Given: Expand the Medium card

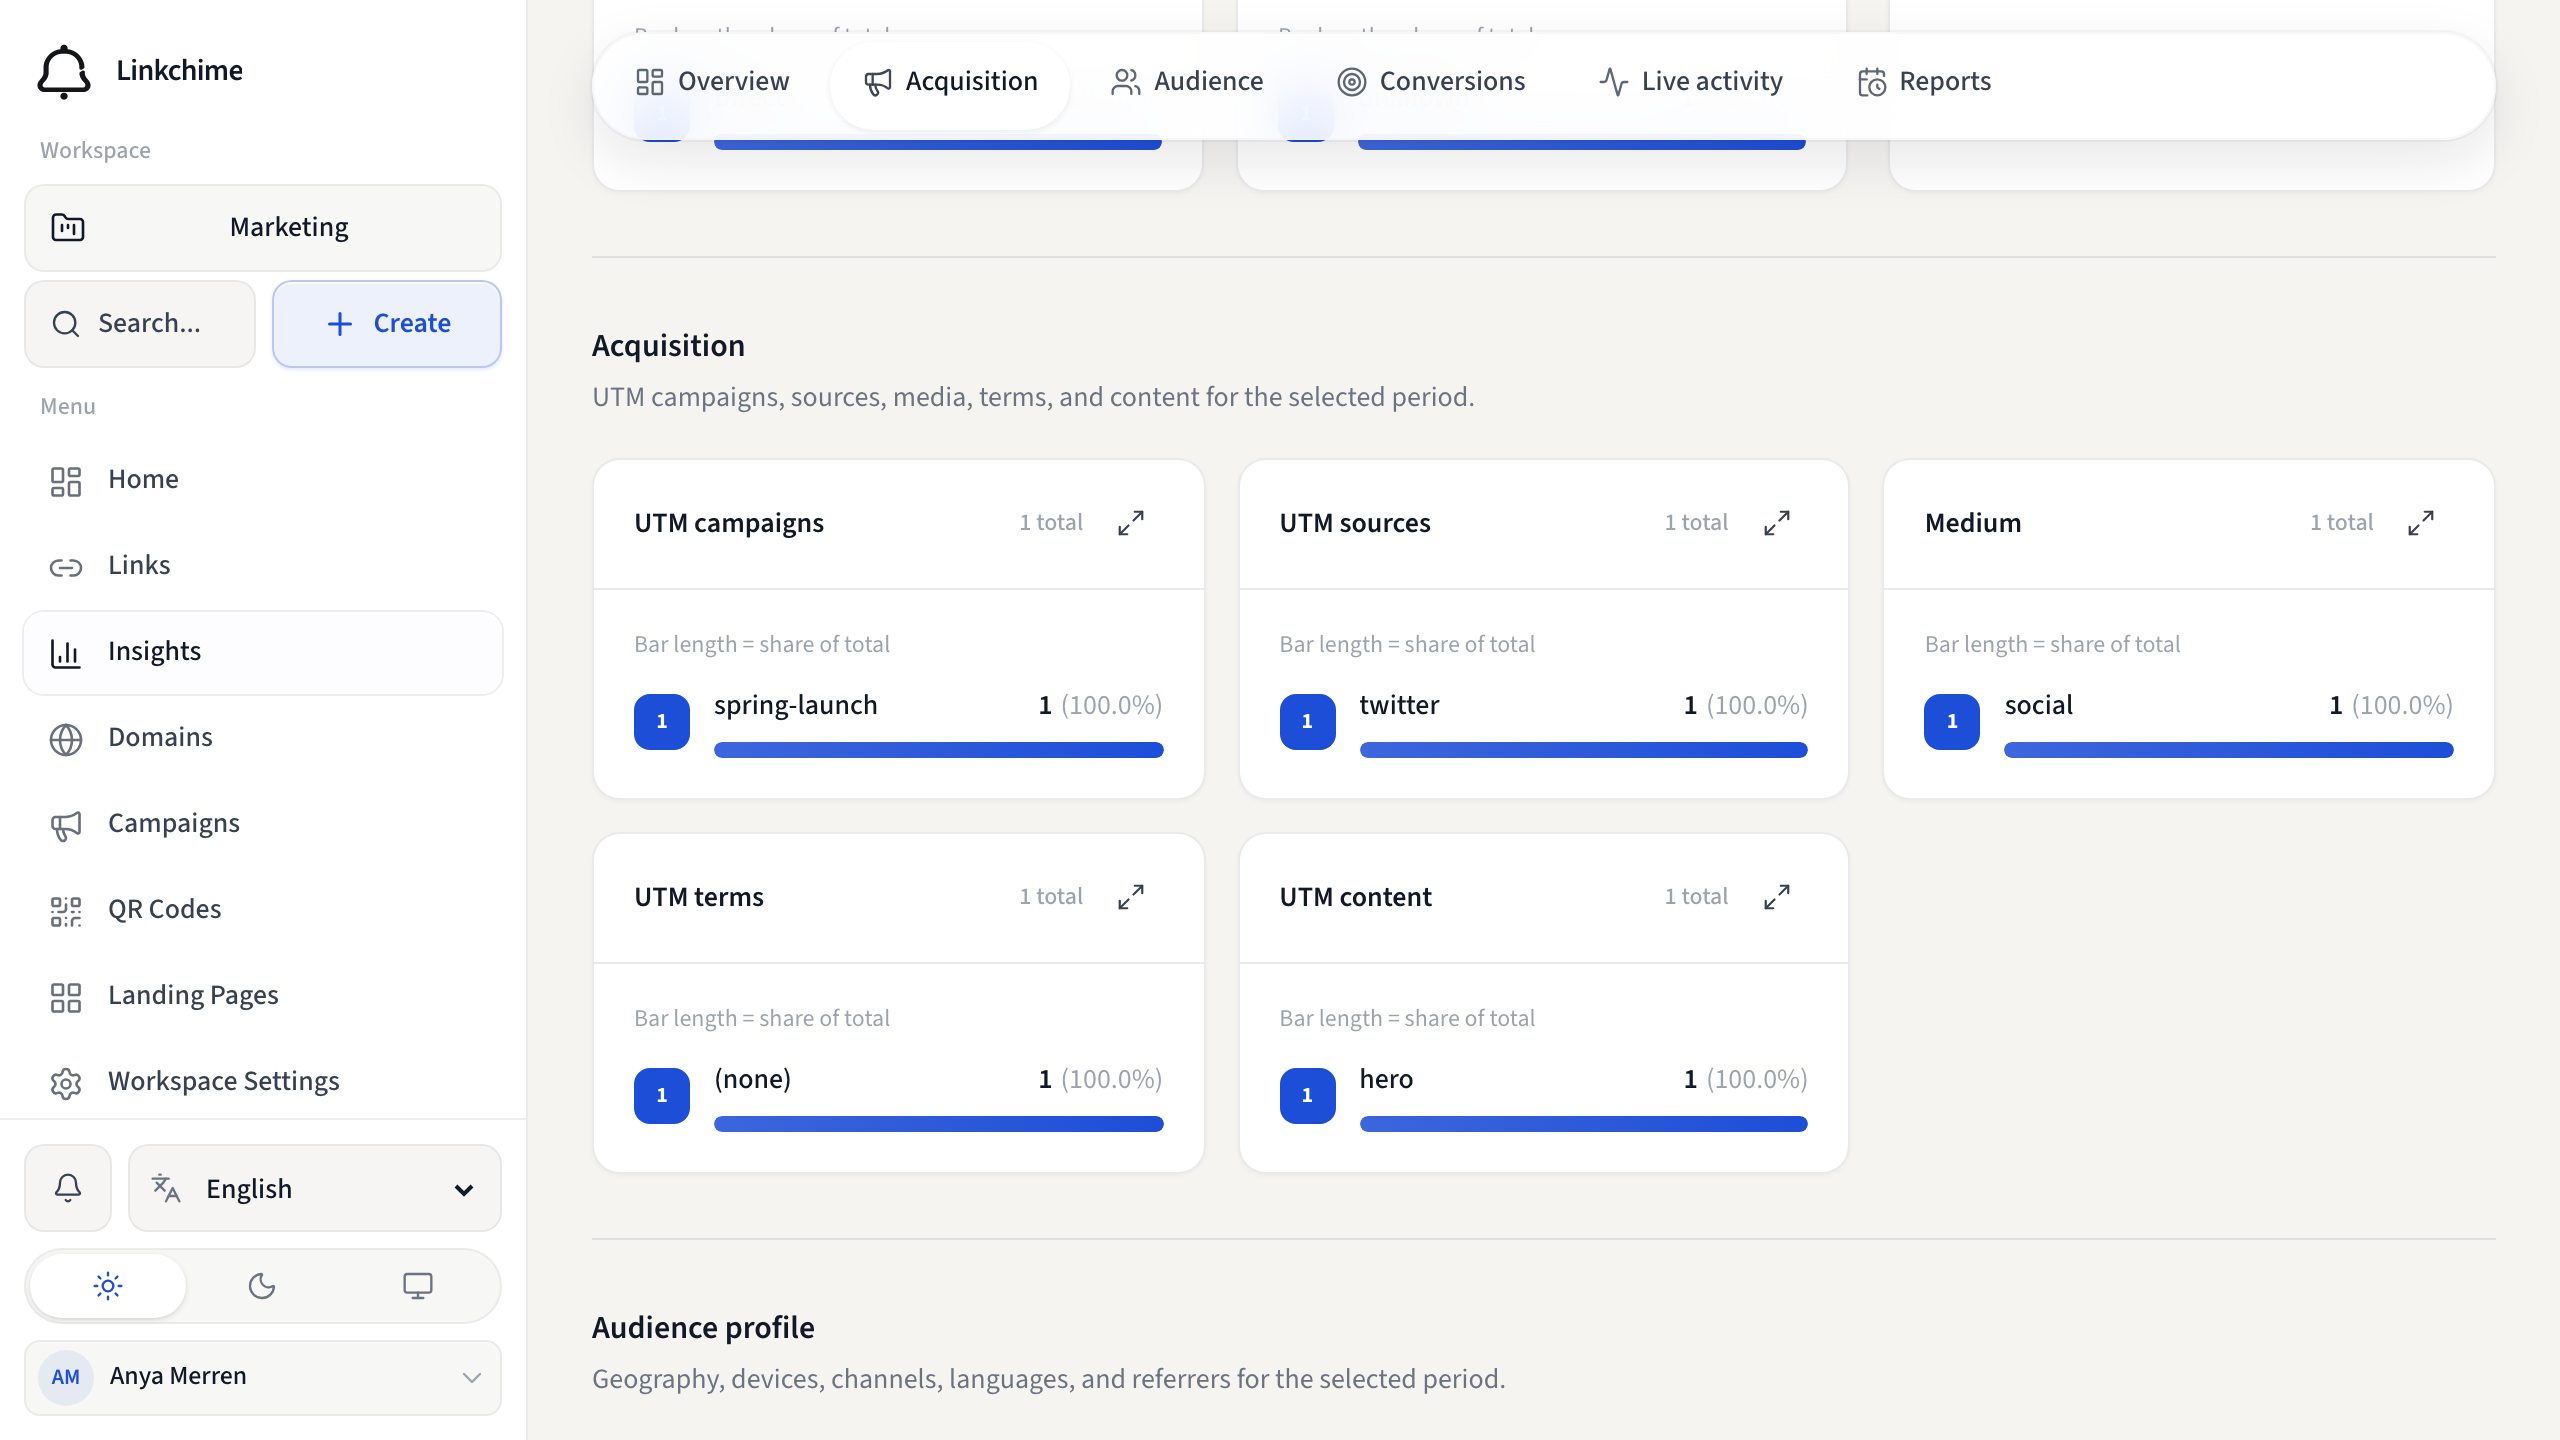Looking at the screenshot, I should [x=2421, y=524].
